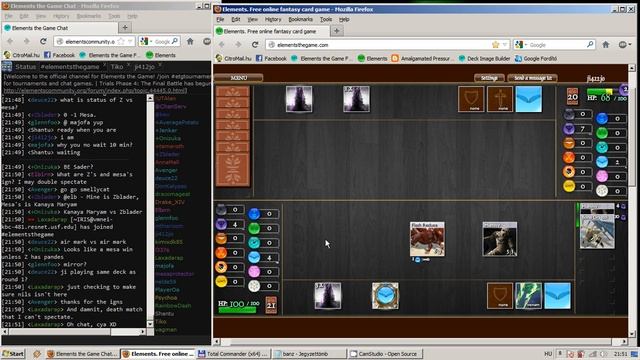640x360 pixels.
Task: Click your teal time quanta icon
Action: click(x=254, y=243)
